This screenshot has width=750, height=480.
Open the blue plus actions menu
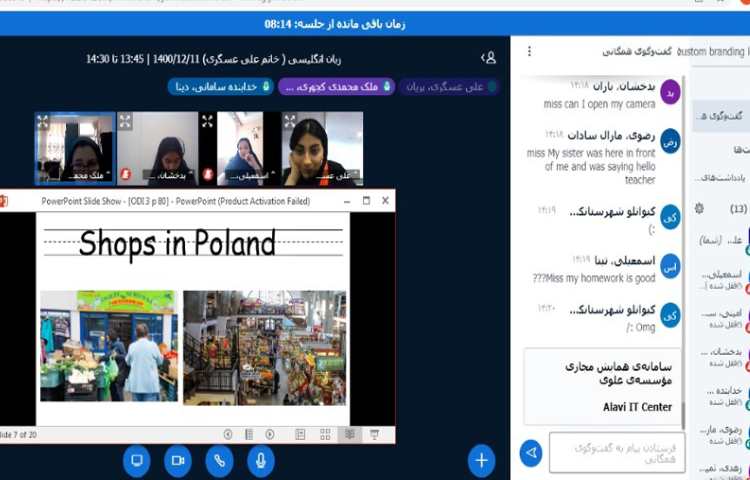481,460
